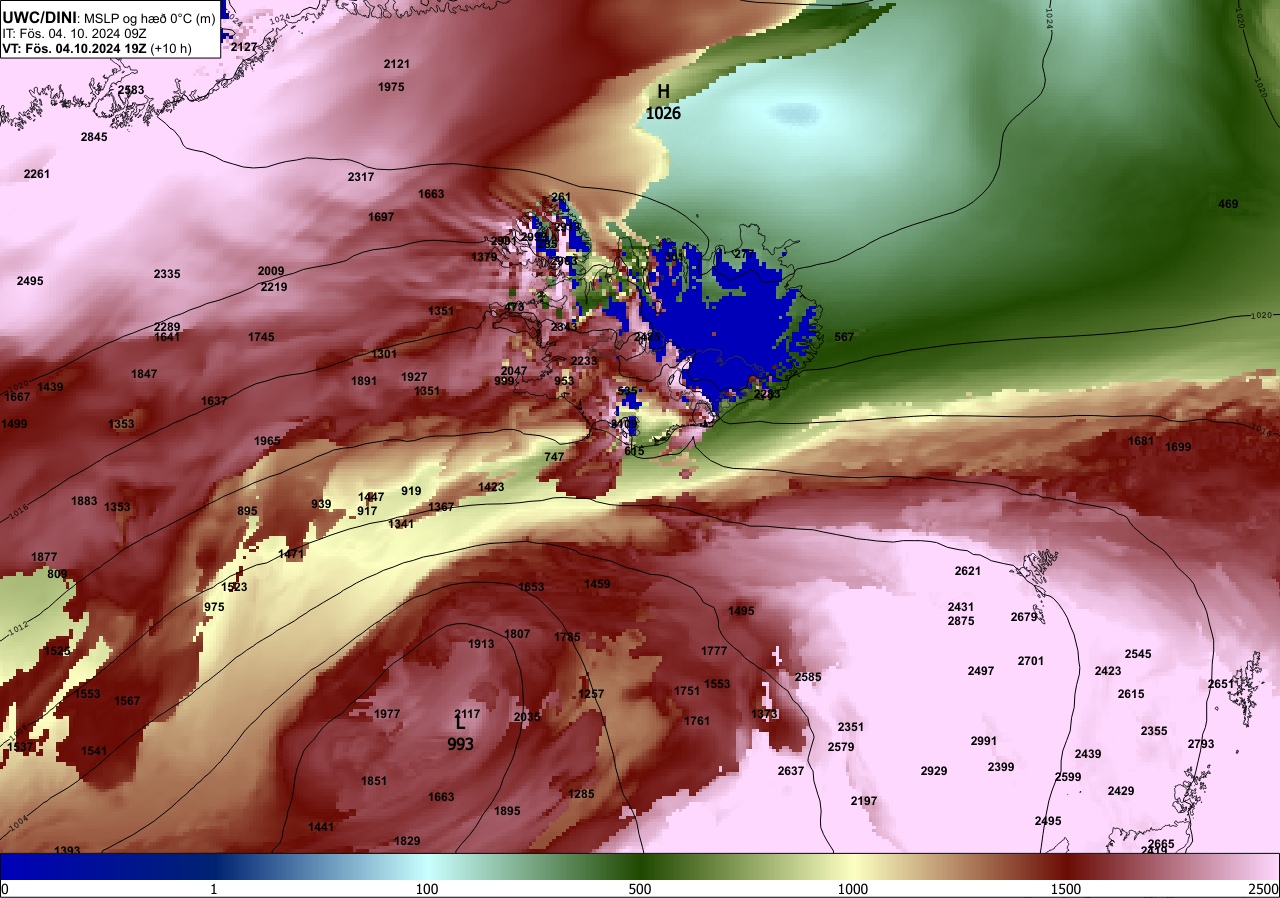Click the map value 1697
This screenshot has height=898, width=1280.
(381, 217)
